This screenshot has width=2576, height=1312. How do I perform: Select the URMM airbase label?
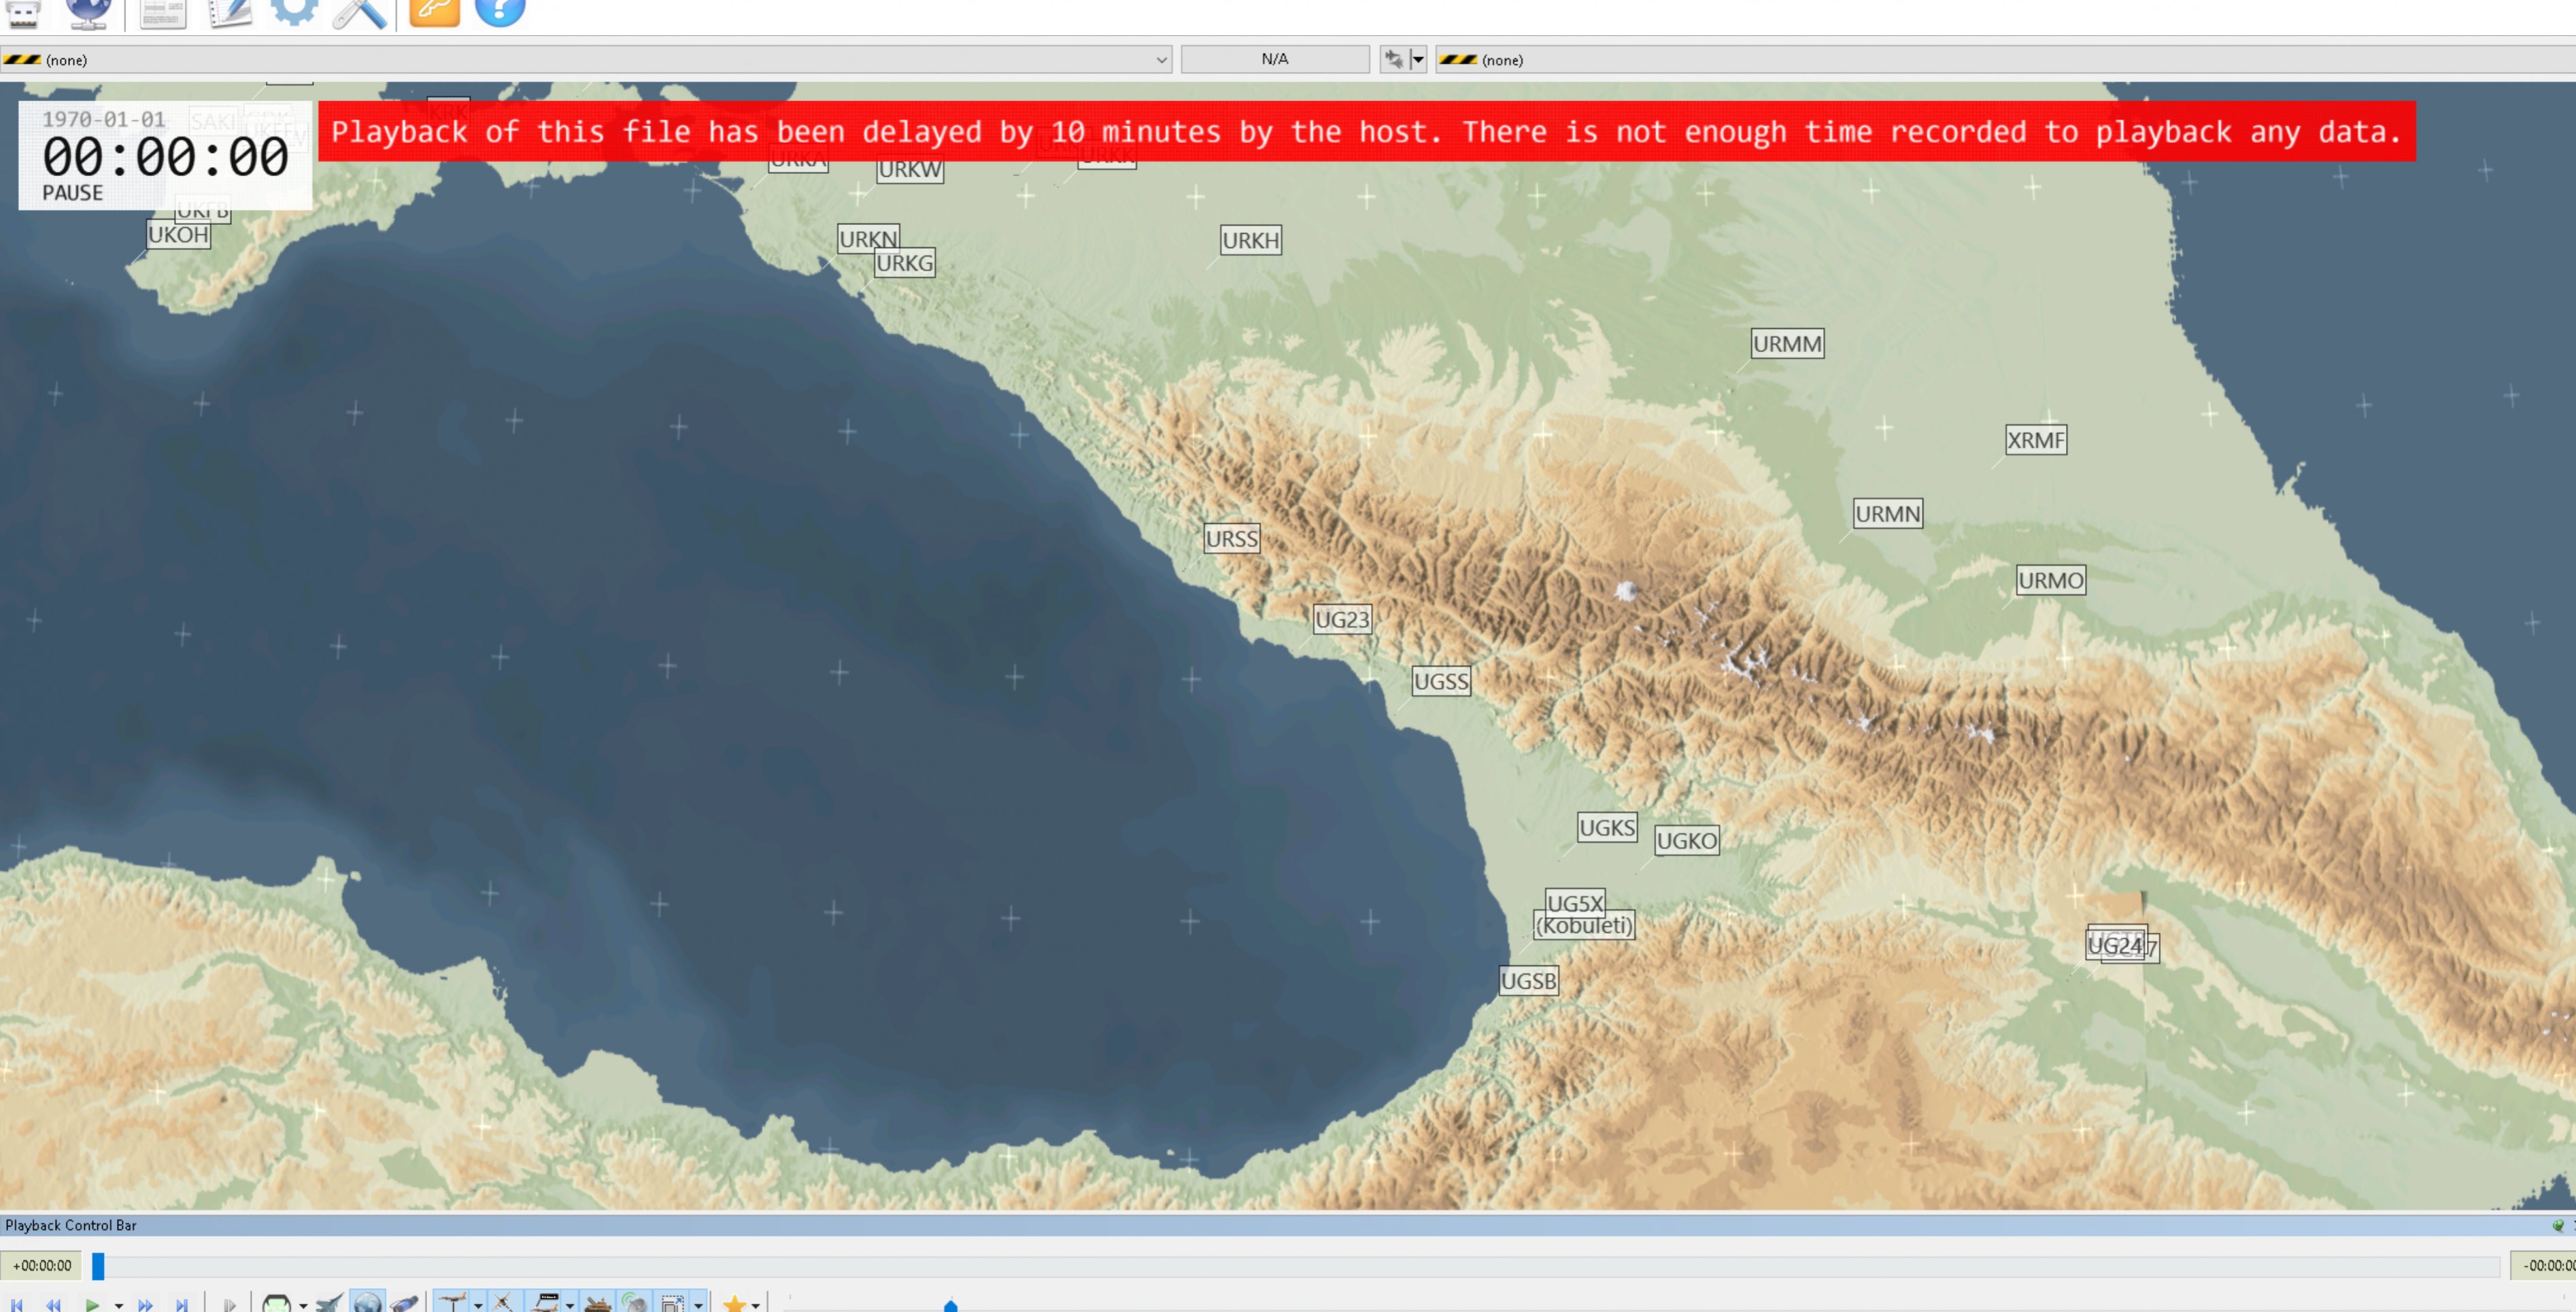point(1787,343)
